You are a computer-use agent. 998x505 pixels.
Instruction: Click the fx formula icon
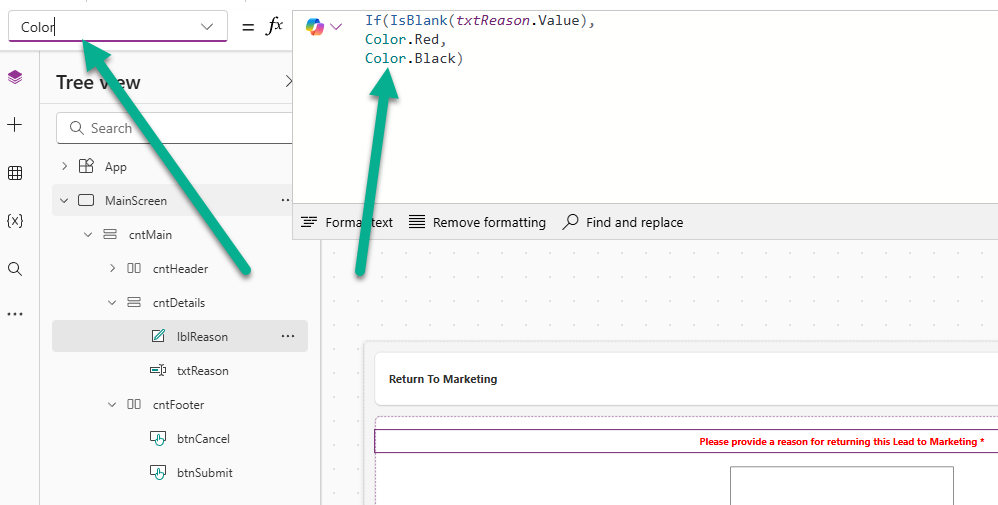[x=274, y=27]
